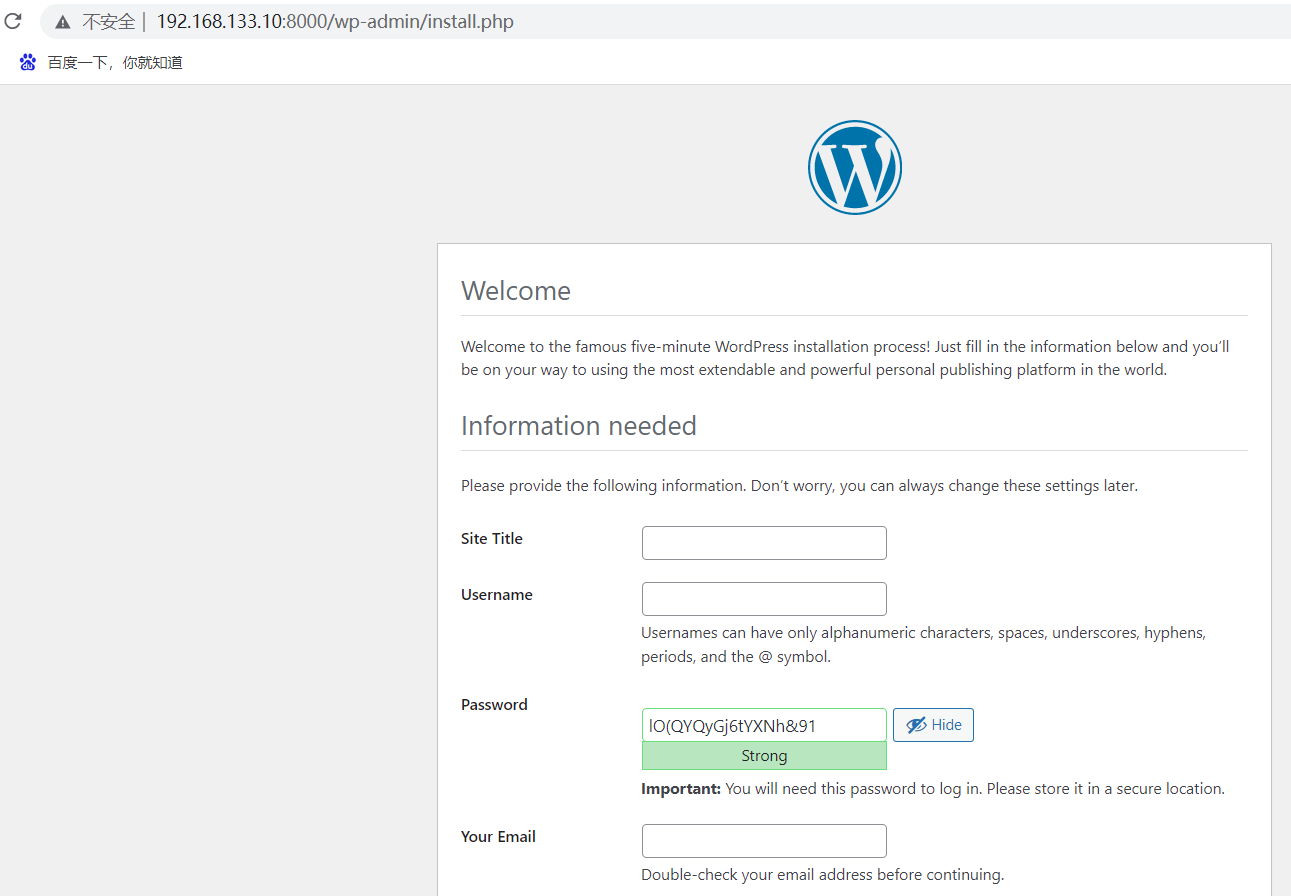Click the Usernames alphanumeric characters hint text
Image resolution: width=1291 pixels, height=896 pixels.
[924, 645]
